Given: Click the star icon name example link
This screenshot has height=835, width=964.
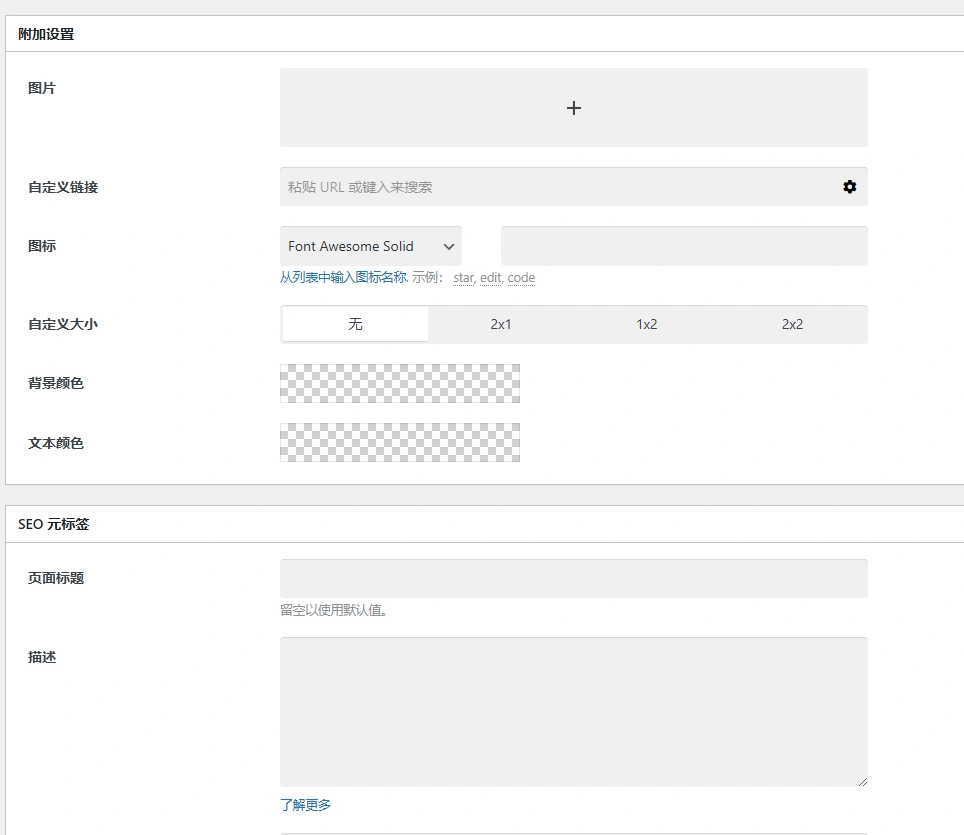Looking at the screenshot, I should click(x=462, y=277).
